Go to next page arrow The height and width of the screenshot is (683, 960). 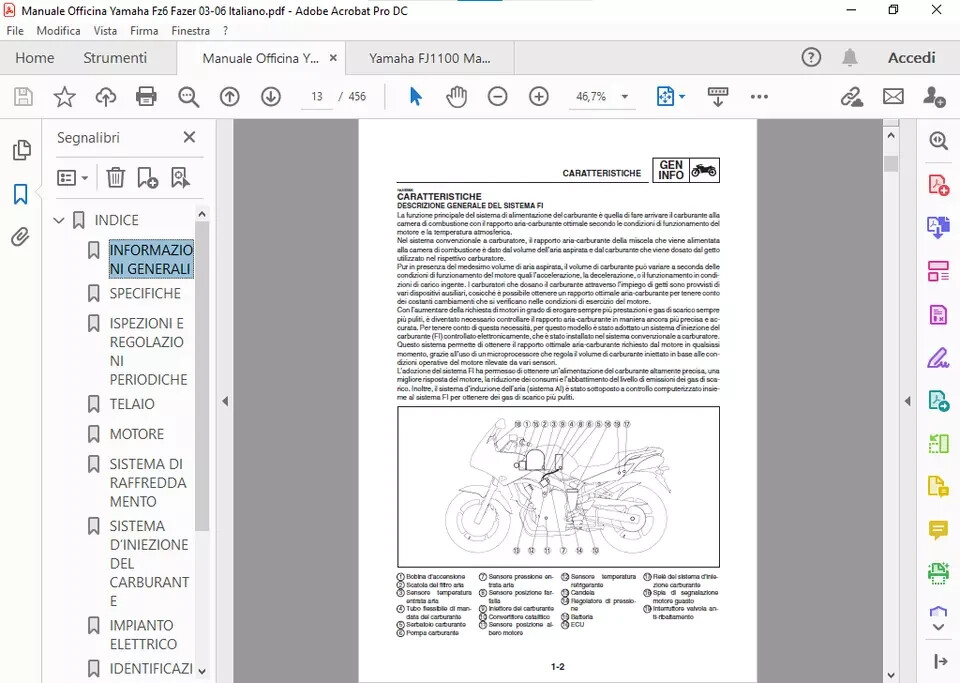pos(271,97)
